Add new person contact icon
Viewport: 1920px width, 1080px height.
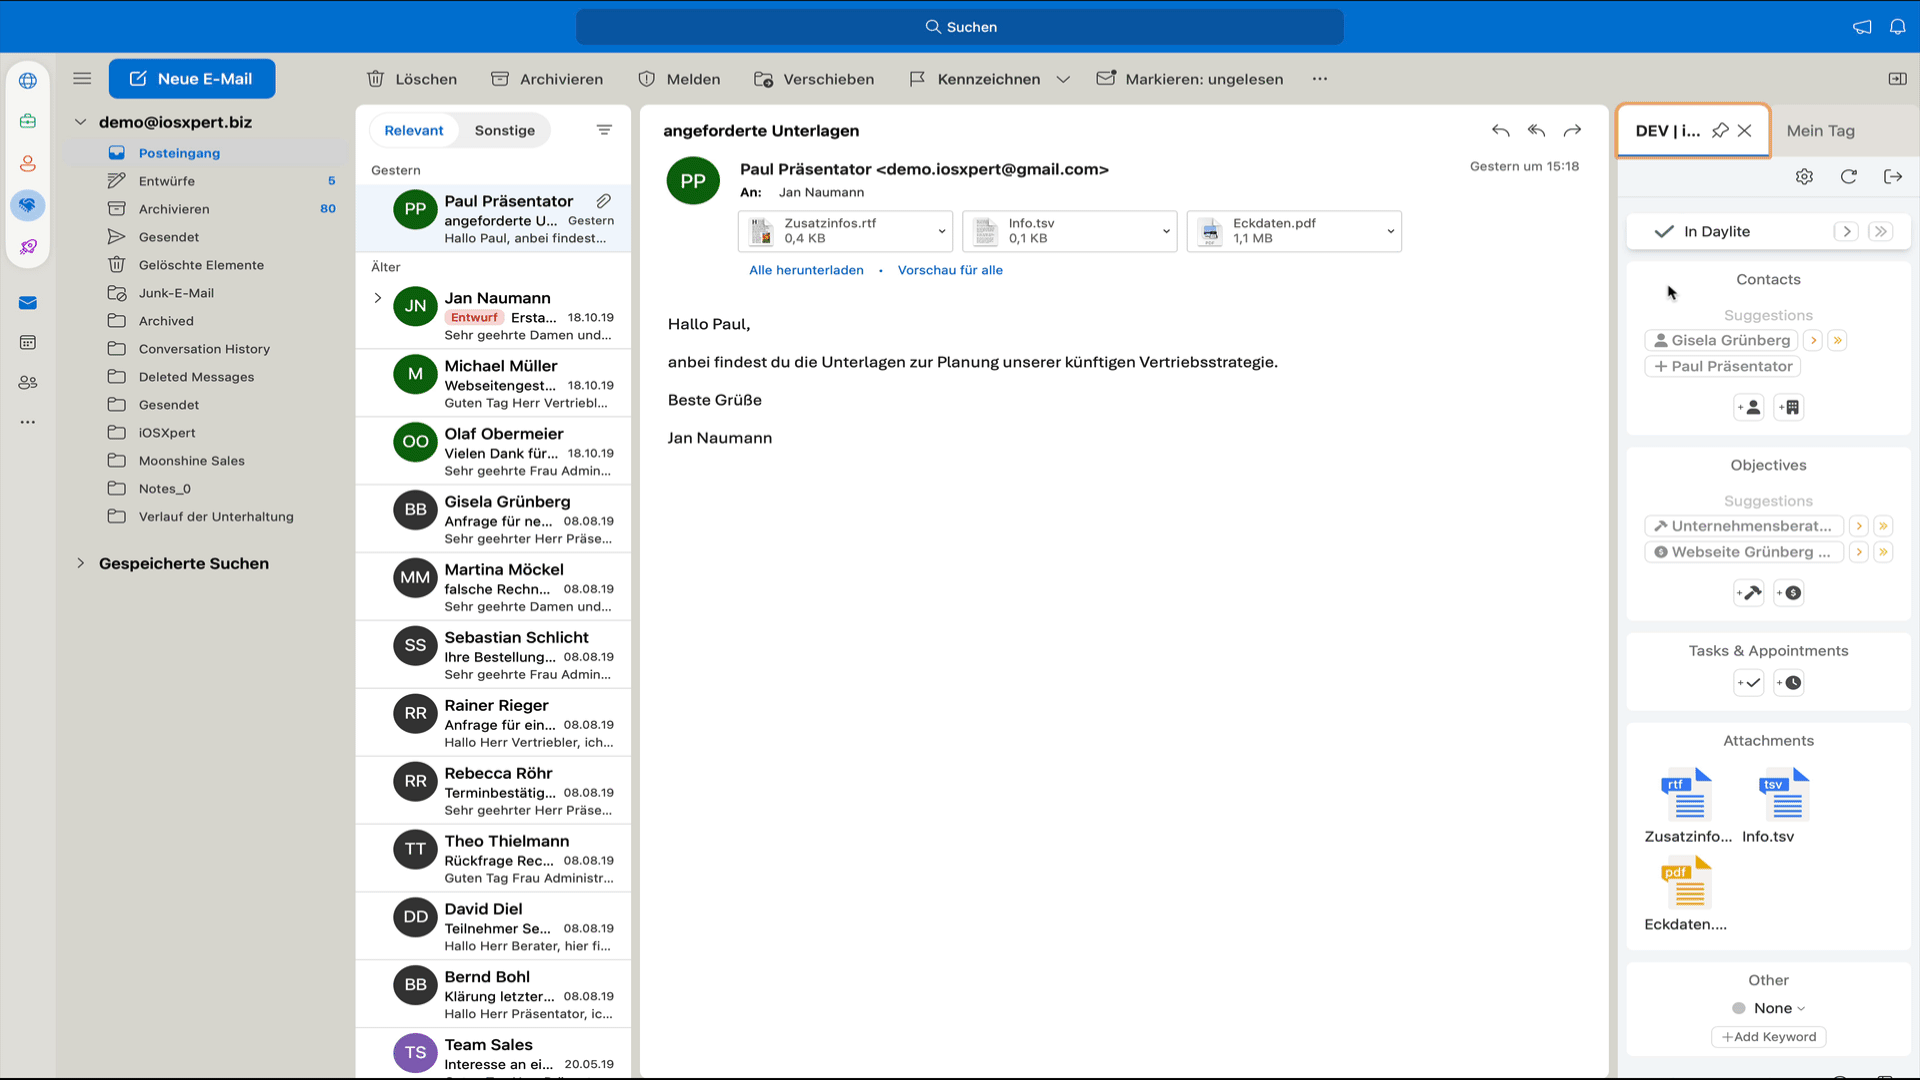tap(1748, 407)
